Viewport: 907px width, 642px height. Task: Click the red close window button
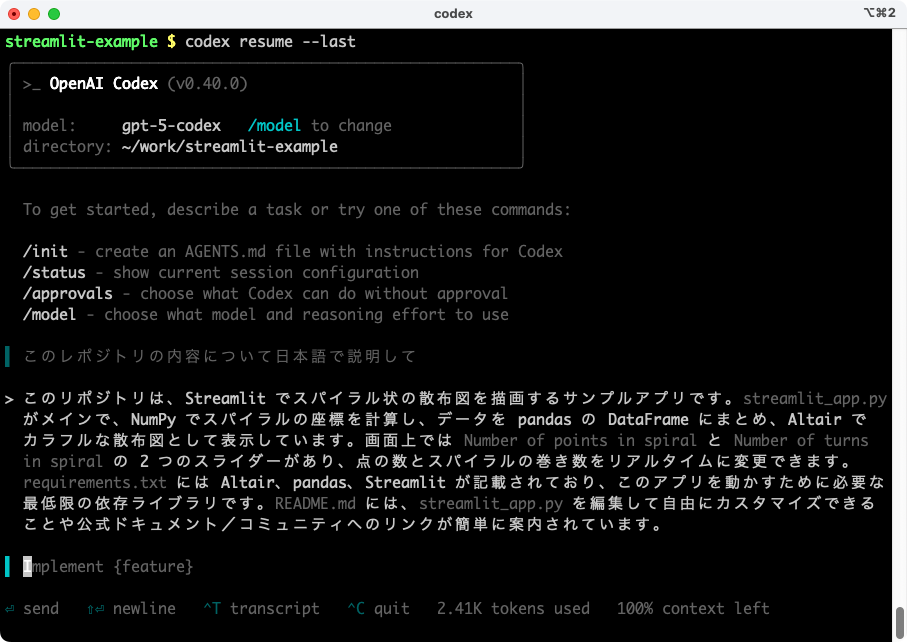point(14,14)
